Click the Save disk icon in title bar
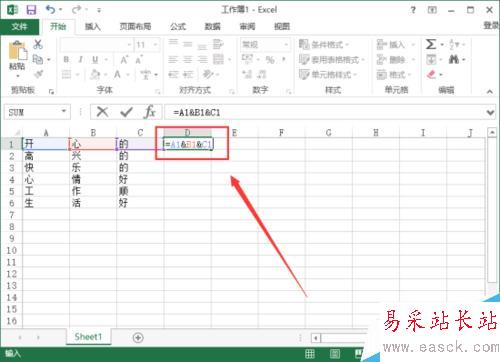 pyautogui.click(x=31, y=10)
